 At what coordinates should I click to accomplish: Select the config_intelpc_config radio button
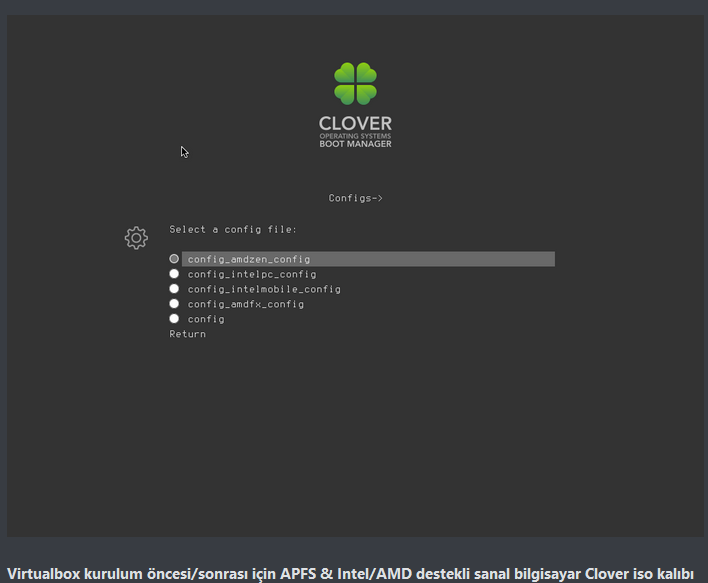(174, 274)
